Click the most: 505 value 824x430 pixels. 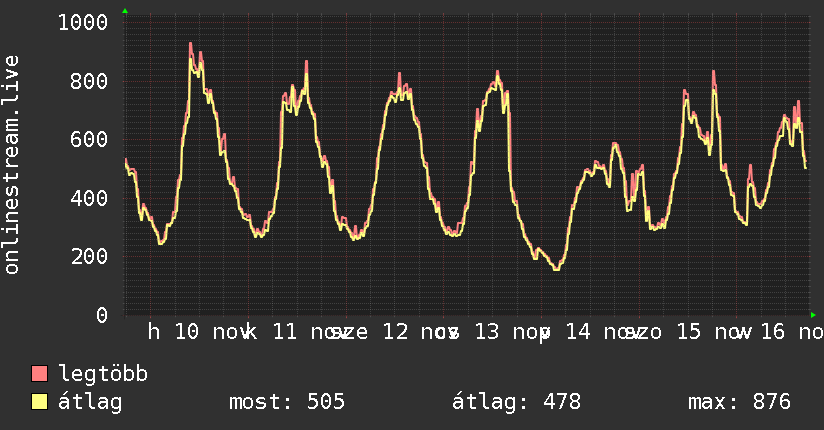(287, 402)
